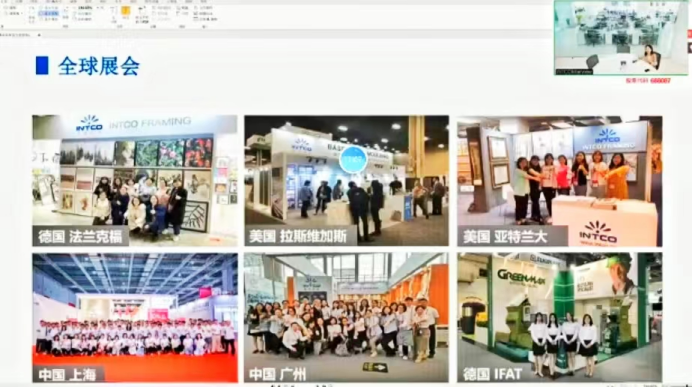Toggle the first checkbox option in the ribbon
Screen dimensions: 693x387
pyautogui.click(x=49, y=8)
